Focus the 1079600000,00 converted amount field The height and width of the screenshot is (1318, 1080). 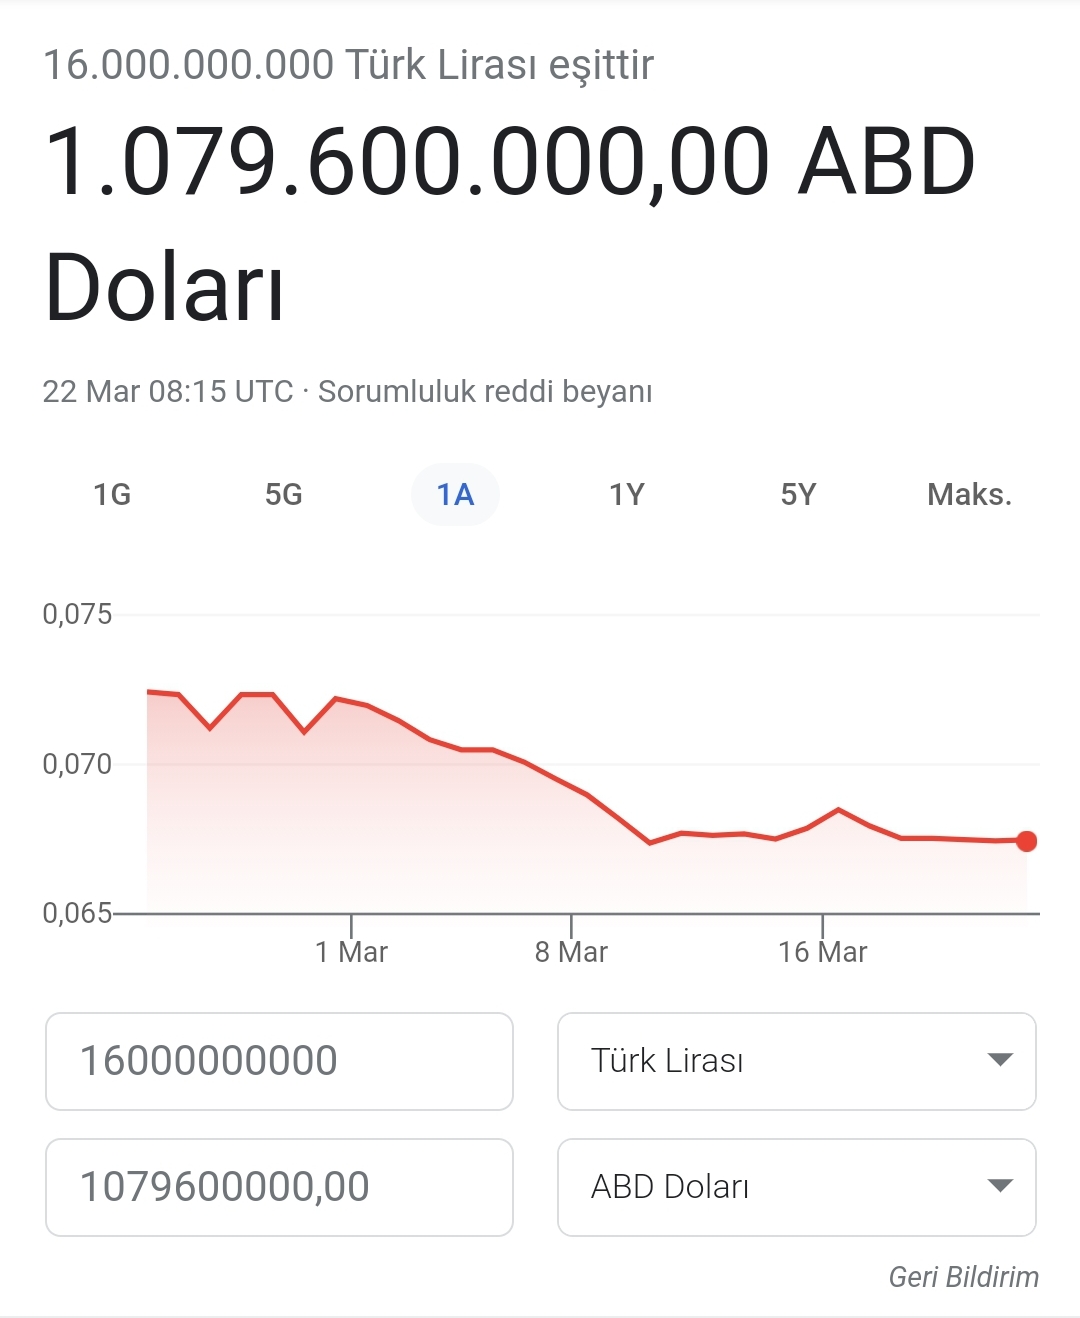pyautogui.click(x=279, y=1187)
